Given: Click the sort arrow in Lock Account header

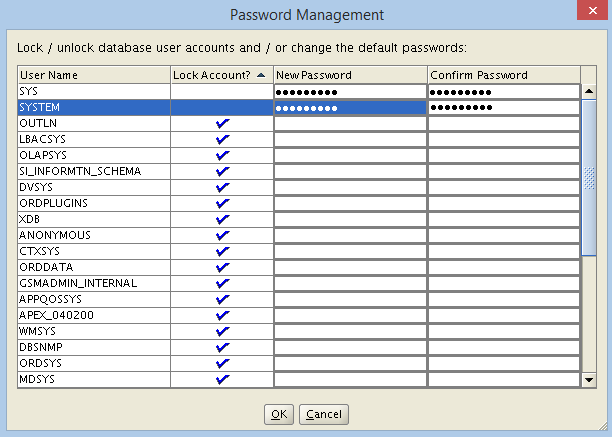Looking at the screenshot, I should pos(261,75).
